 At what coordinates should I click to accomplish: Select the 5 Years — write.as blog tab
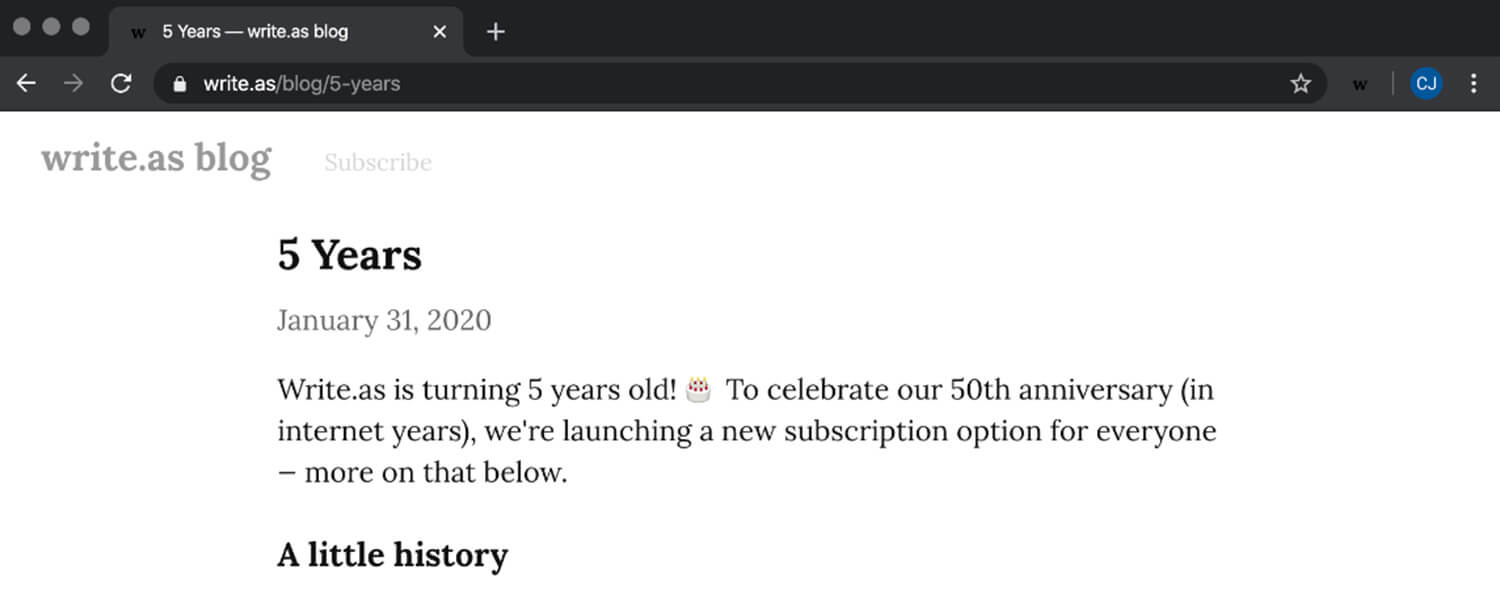285,32
